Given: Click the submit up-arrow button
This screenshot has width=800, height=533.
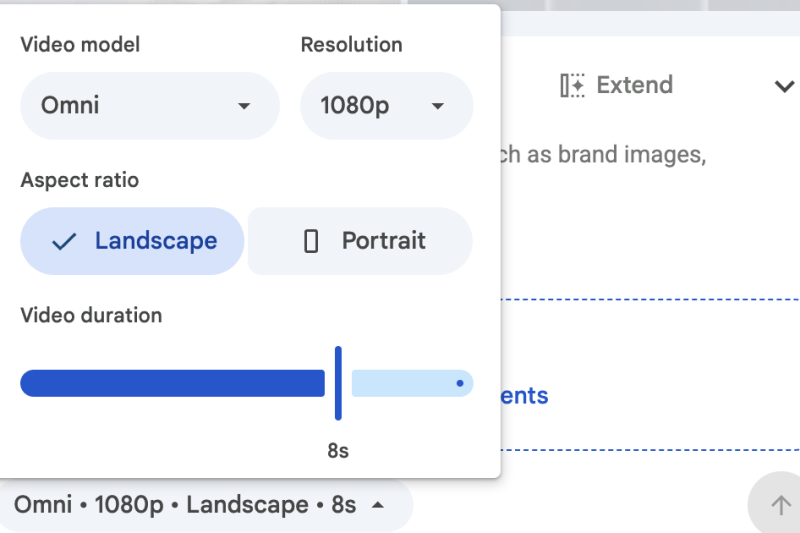Looking at the screenshot, I should click(x=779, y=505).
